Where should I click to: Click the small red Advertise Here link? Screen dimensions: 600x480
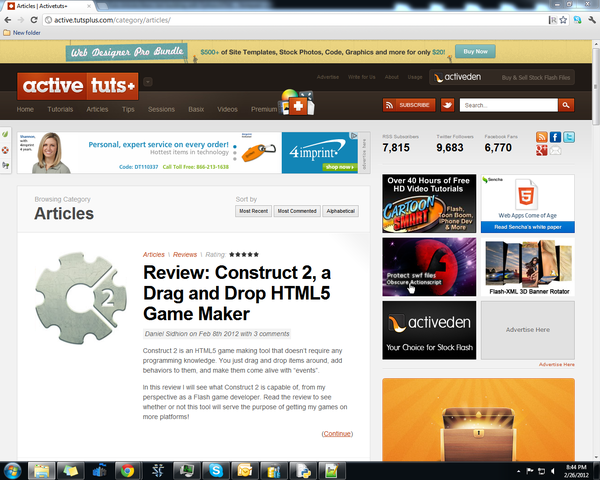pyautogui.click(x=556, y=364)
